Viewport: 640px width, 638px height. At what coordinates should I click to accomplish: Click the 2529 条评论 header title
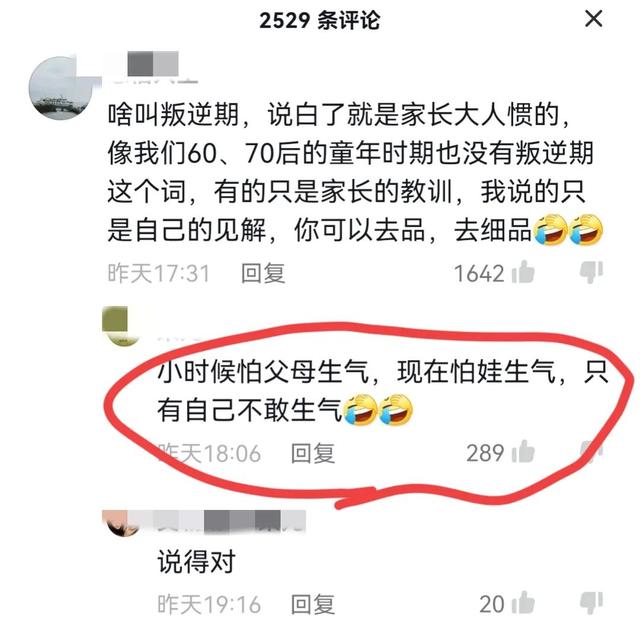point(320,20)
